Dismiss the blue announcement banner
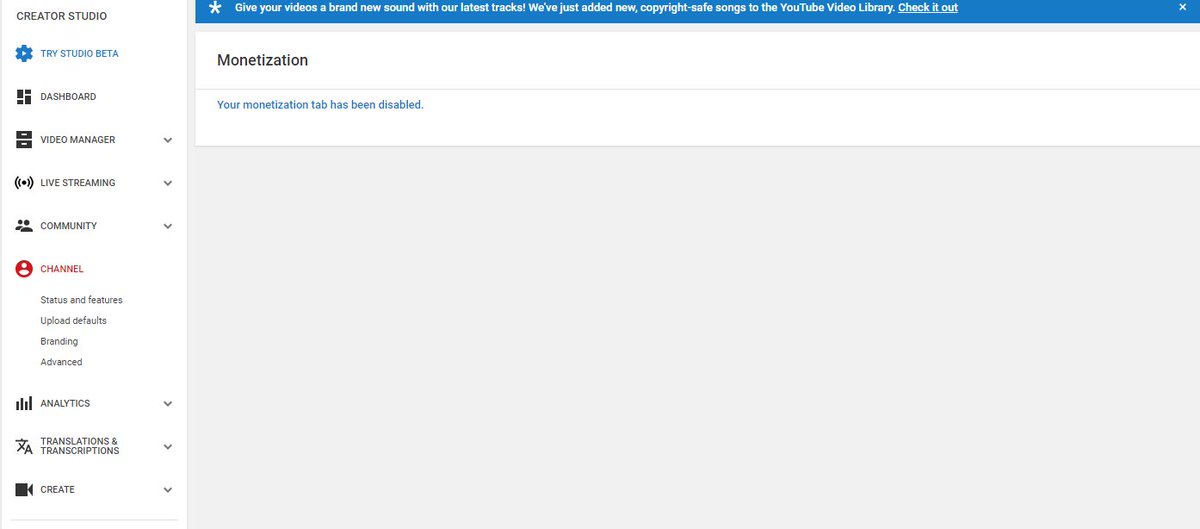The width and height of the screenshot is (1200, 529). [1182, 7]
